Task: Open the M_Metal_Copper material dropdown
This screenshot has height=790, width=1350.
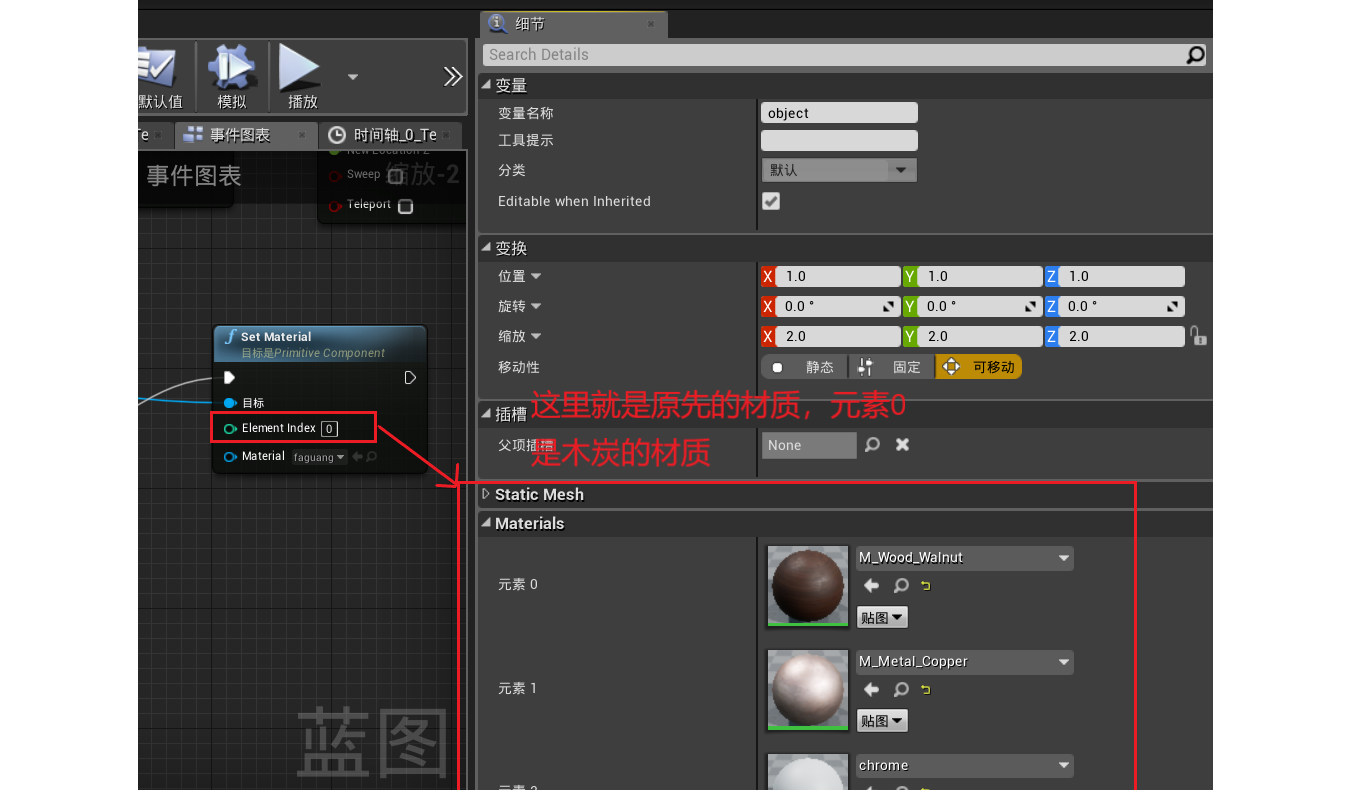Action: coord(964,662)
